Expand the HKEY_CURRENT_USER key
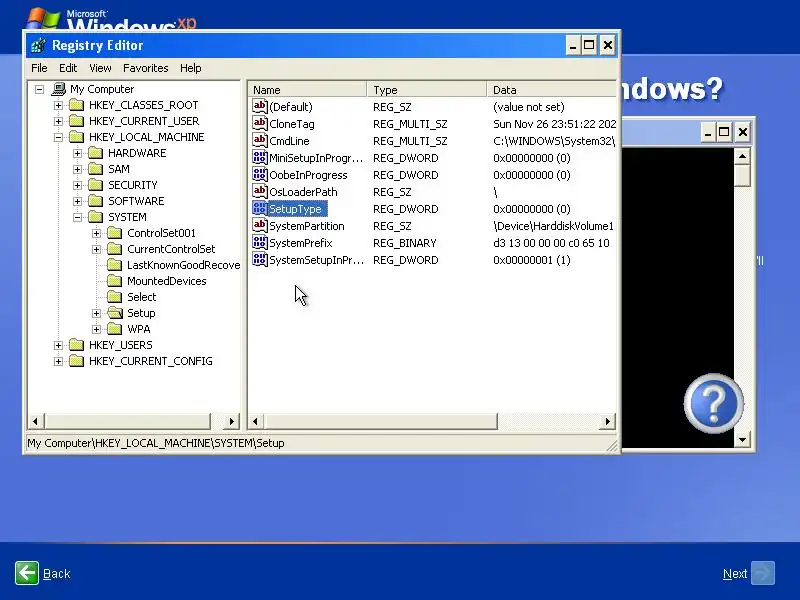800x600 pixels. (58, 121)
